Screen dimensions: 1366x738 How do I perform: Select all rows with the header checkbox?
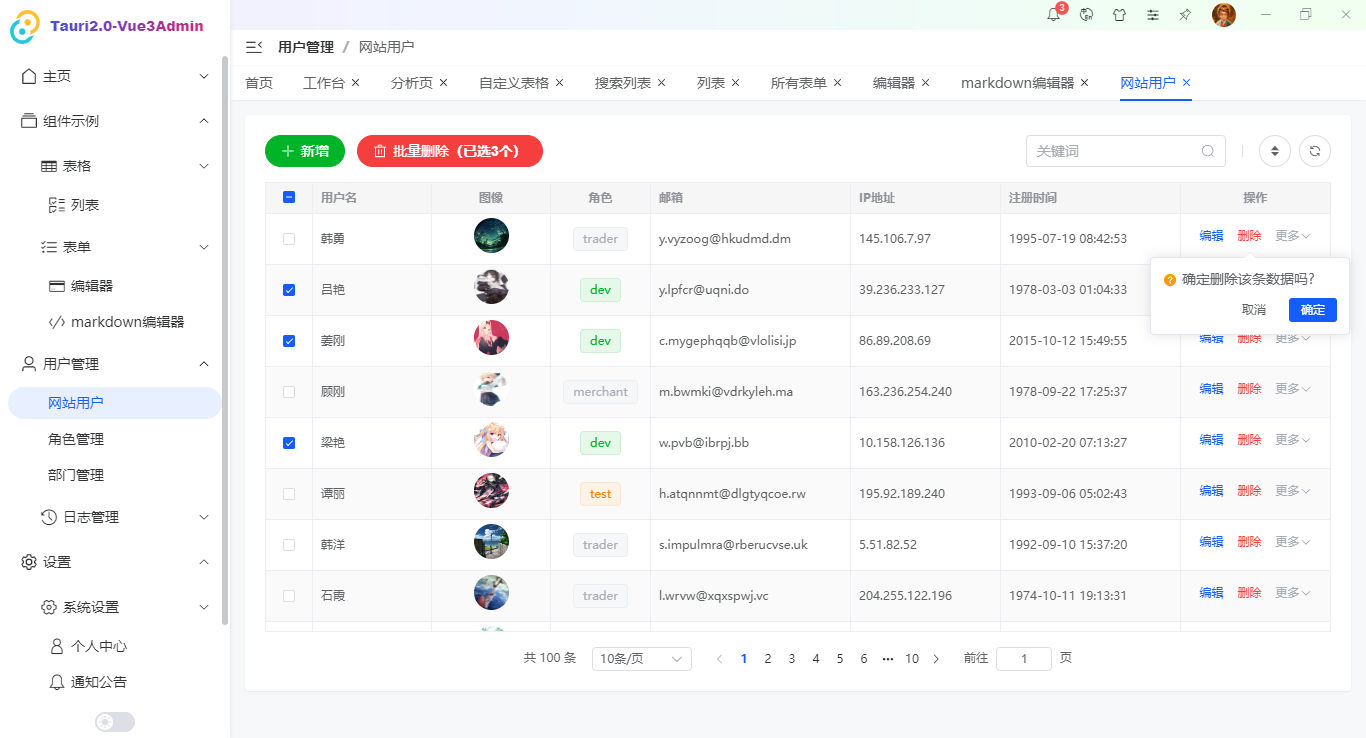tap(289, 197)
